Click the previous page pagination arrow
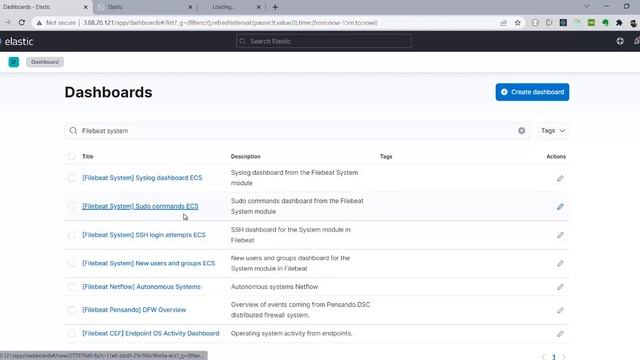Screen dimensions: 640x360 pos(543,357)
